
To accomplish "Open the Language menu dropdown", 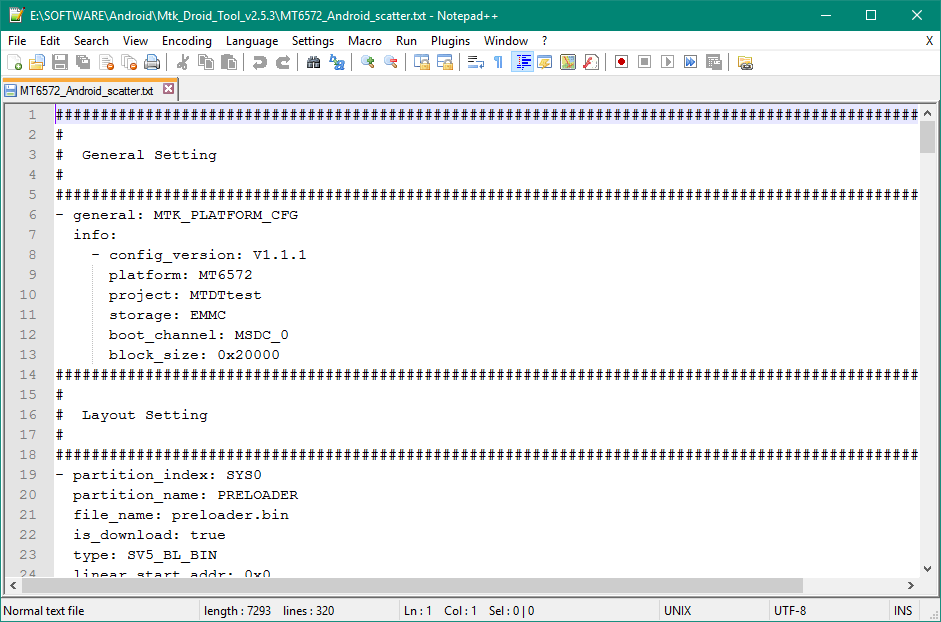I will tap(252, 41).
